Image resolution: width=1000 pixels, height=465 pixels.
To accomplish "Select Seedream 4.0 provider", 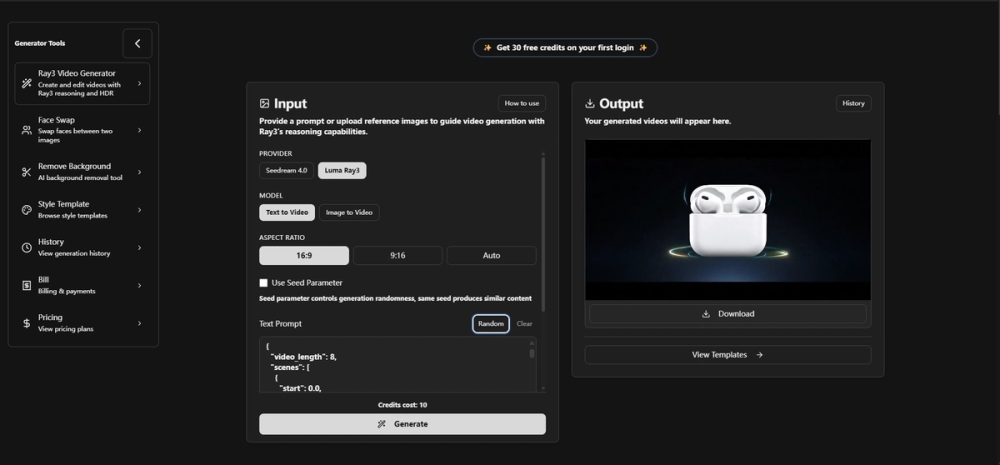I will [286, 170].
